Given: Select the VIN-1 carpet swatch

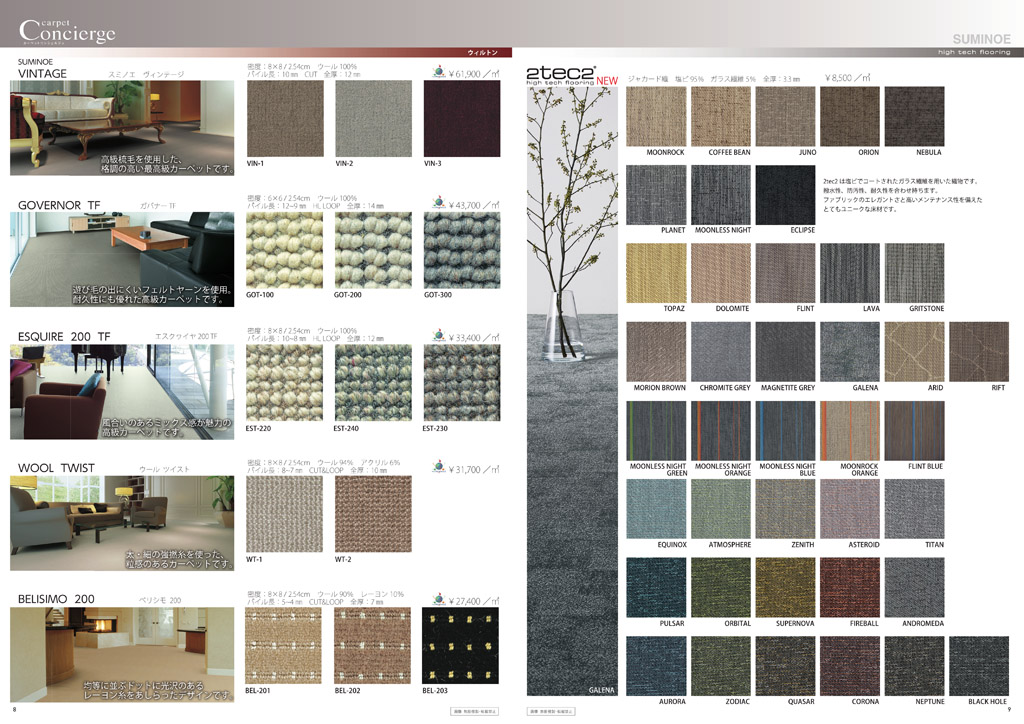Looking at the screenshot, I should [x=285, y=118].
